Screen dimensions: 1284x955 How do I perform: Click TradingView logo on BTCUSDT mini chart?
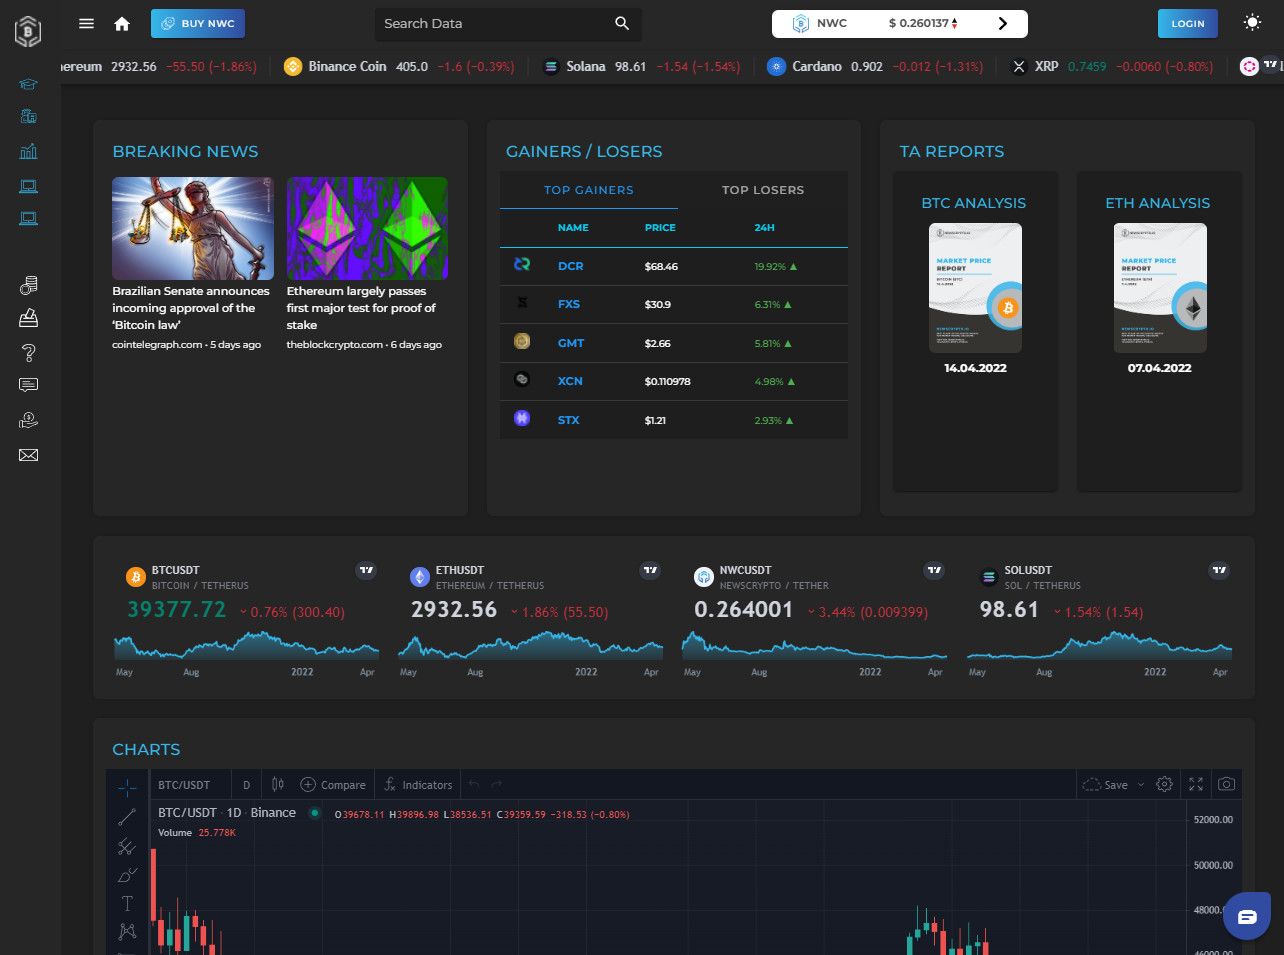[x=366, y=570]
